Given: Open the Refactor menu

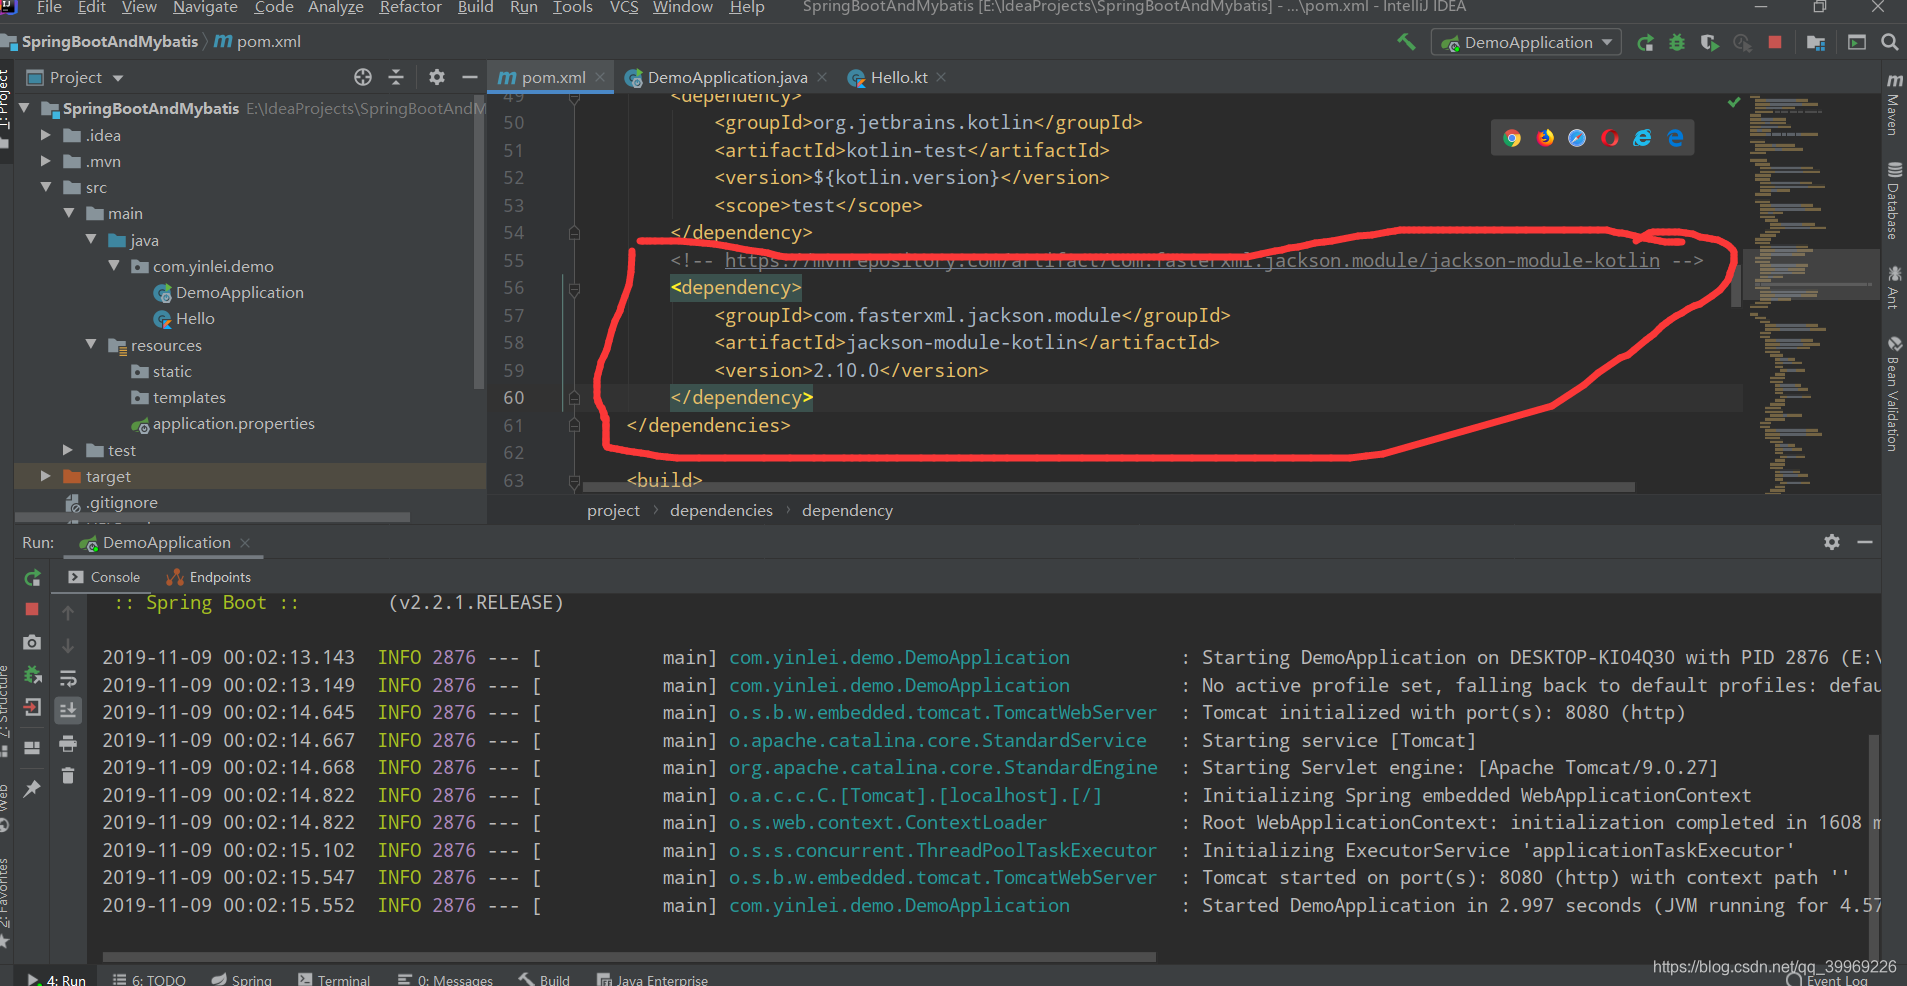Looking at the screenshot, I should pos(410,8).
